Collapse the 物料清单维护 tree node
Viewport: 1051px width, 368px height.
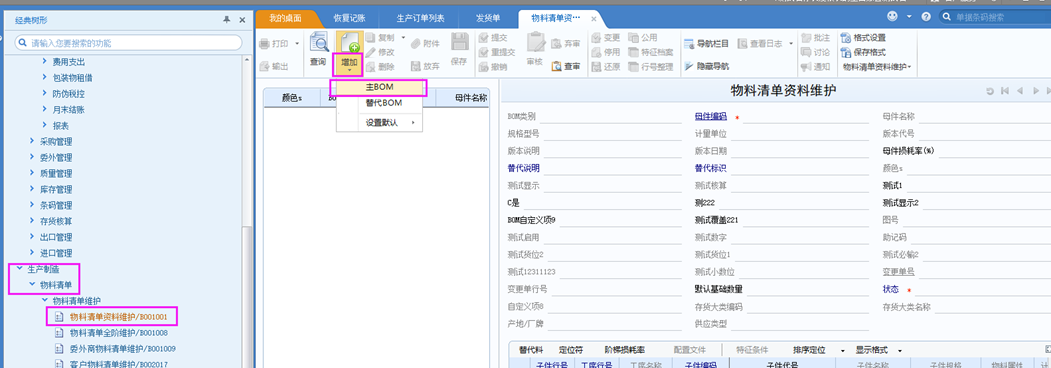45,300
